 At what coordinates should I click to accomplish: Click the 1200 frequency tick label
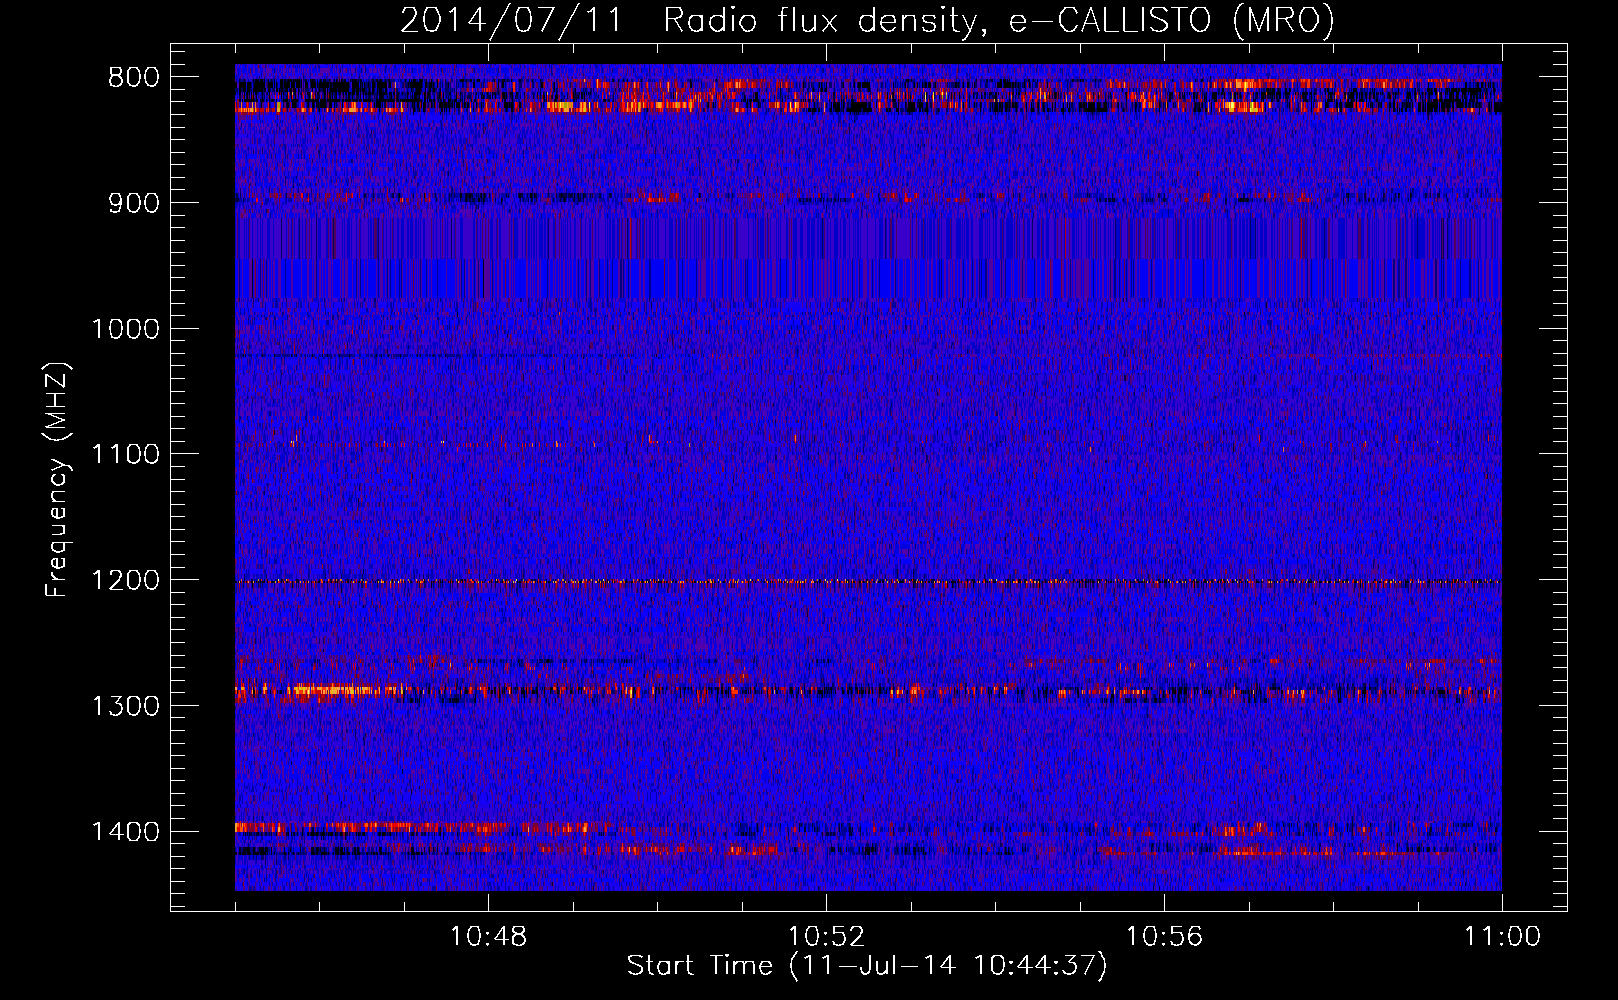tap(126, 581)
